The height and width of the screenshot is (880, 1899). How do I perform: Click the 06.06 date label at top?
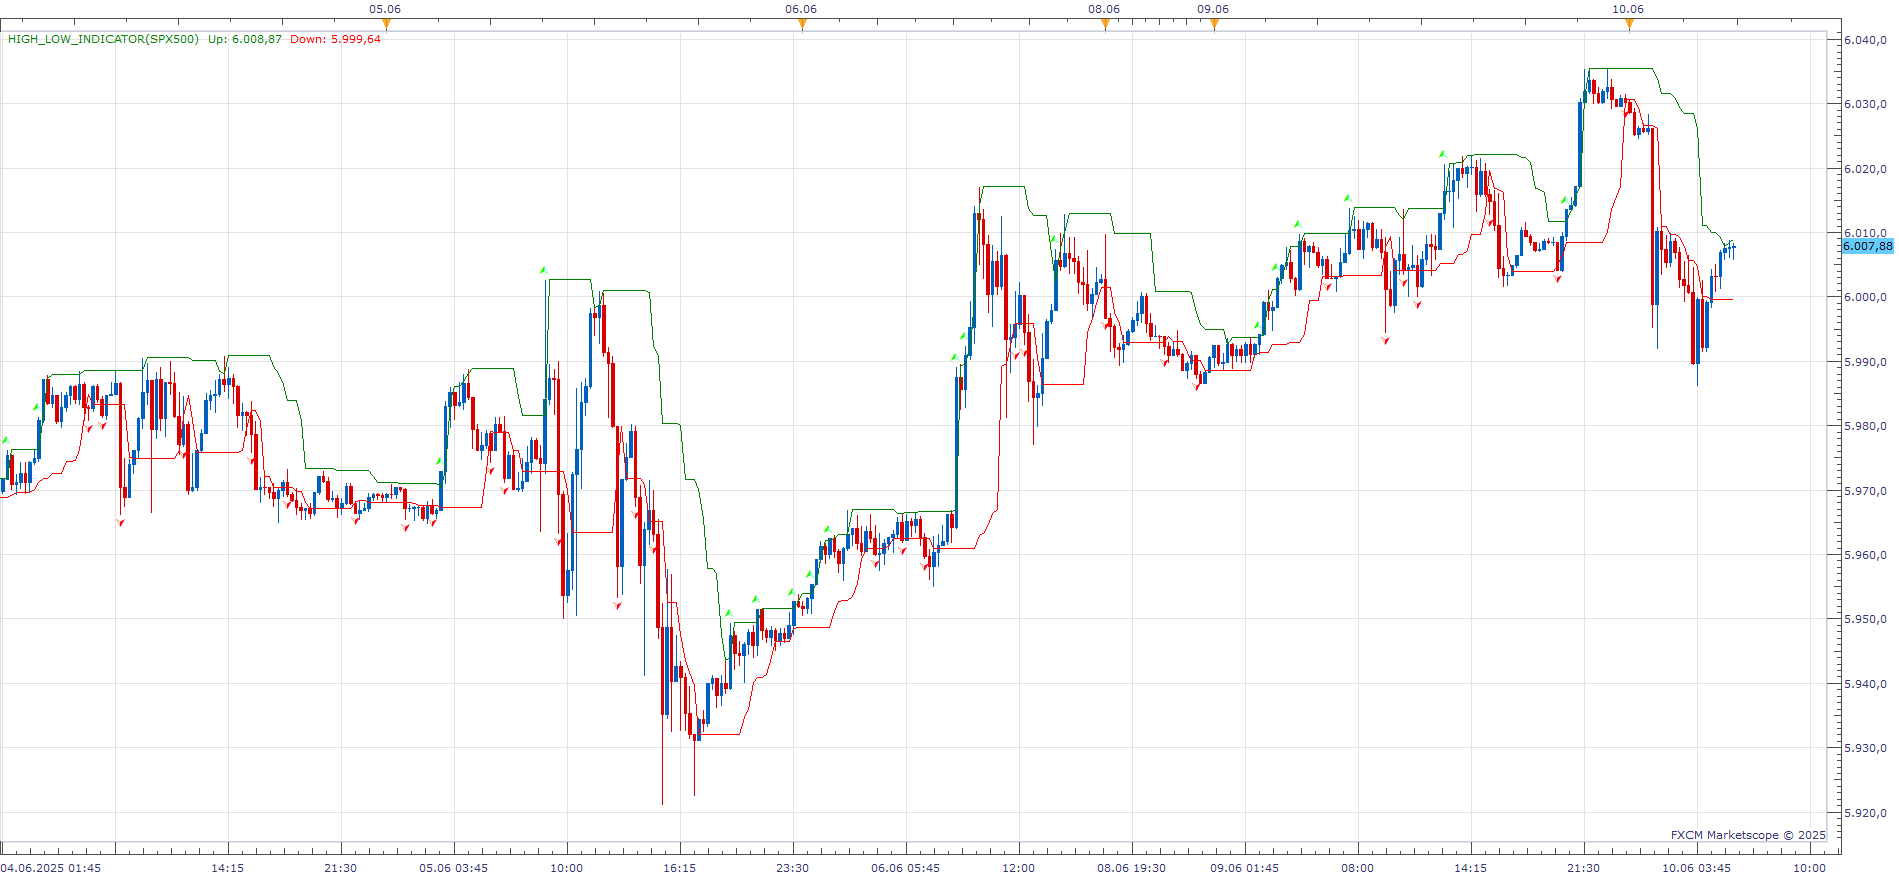pos(801,9)
